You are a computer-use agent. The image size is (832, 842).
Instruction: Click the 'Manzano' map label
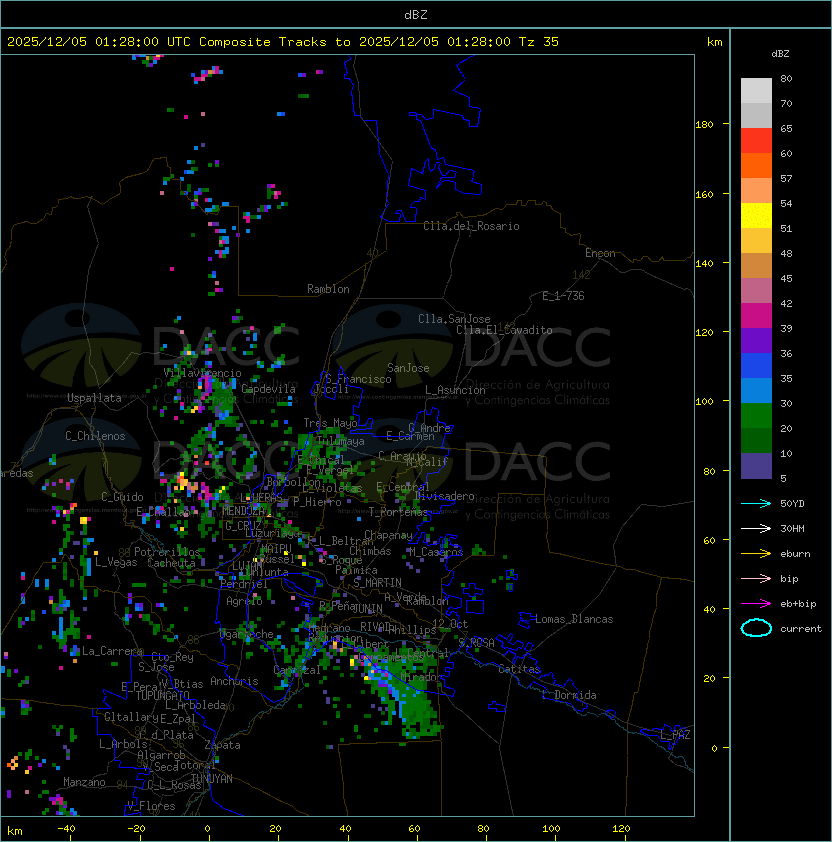click(x=84, y=782)
